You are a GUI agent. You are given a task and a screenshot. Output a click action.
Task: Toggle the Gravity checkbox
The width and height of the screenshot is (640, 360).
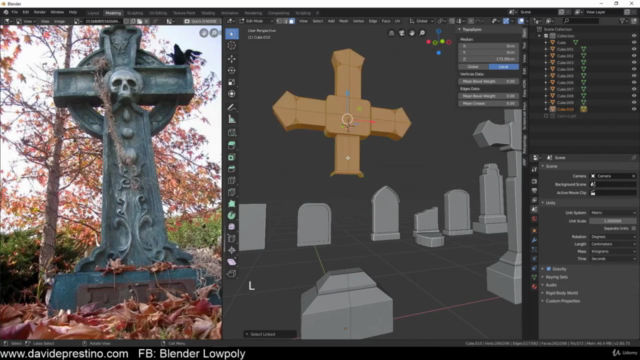pos(549,269)
